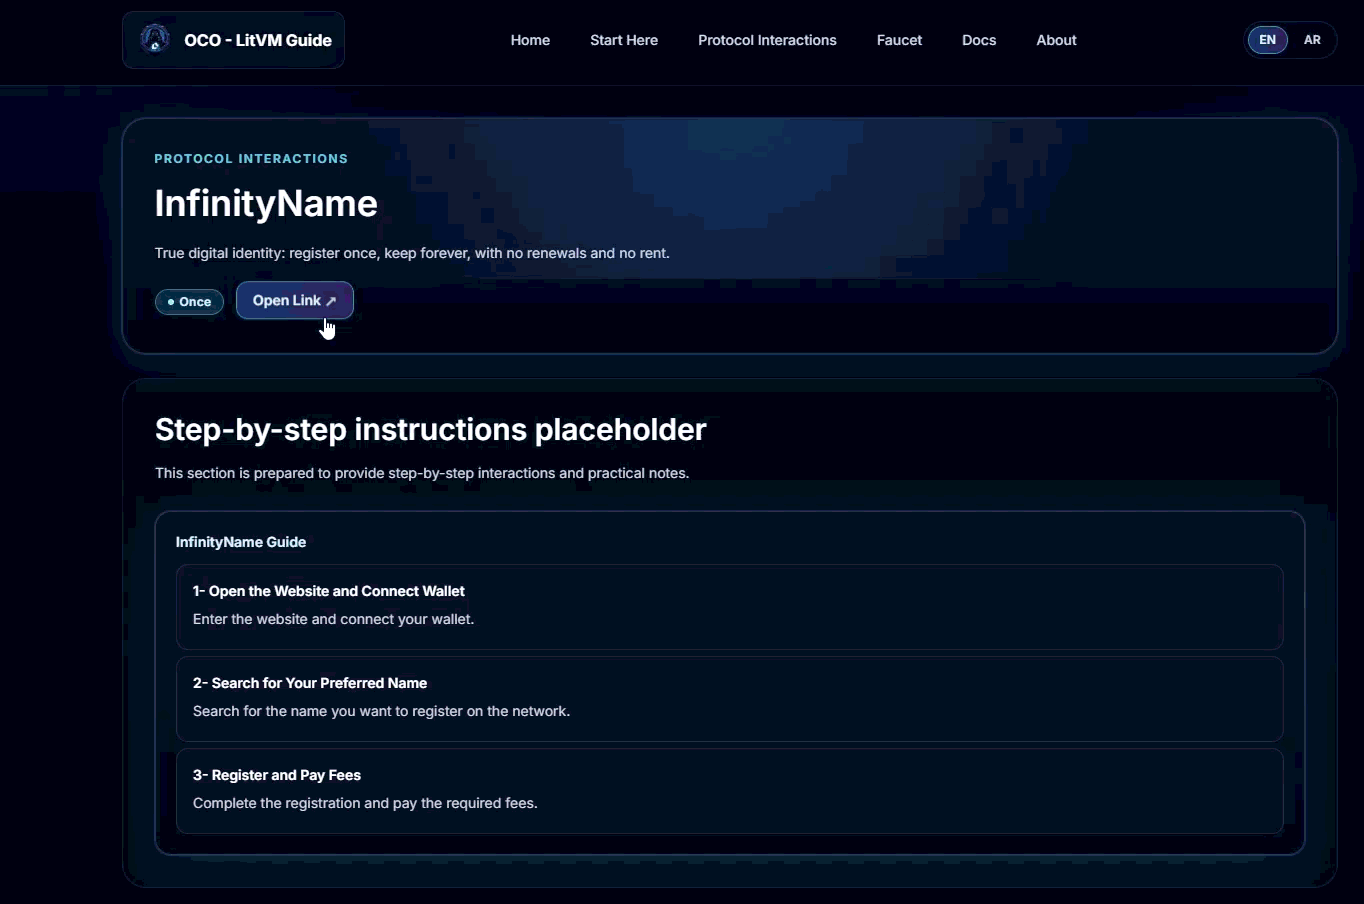The height and width of the screenshot is (904, 1364).
Task: Select step 3- Register and Pay Fees
Action: click(x=728, y=791)
